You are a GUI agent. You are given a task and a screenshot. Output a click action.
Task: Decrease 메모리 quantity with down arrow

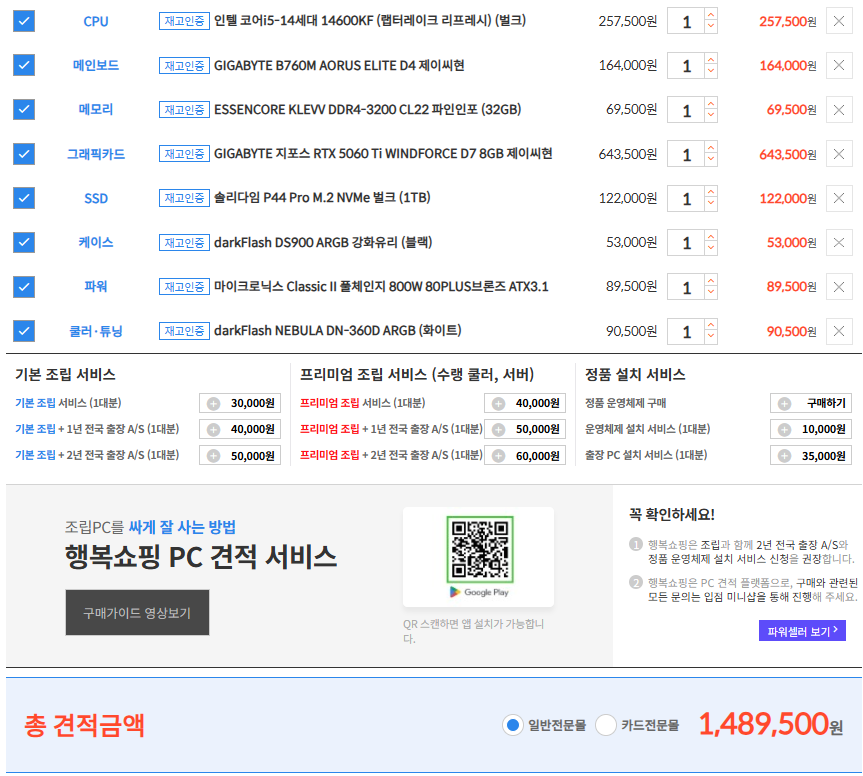[x=711, y=116]
